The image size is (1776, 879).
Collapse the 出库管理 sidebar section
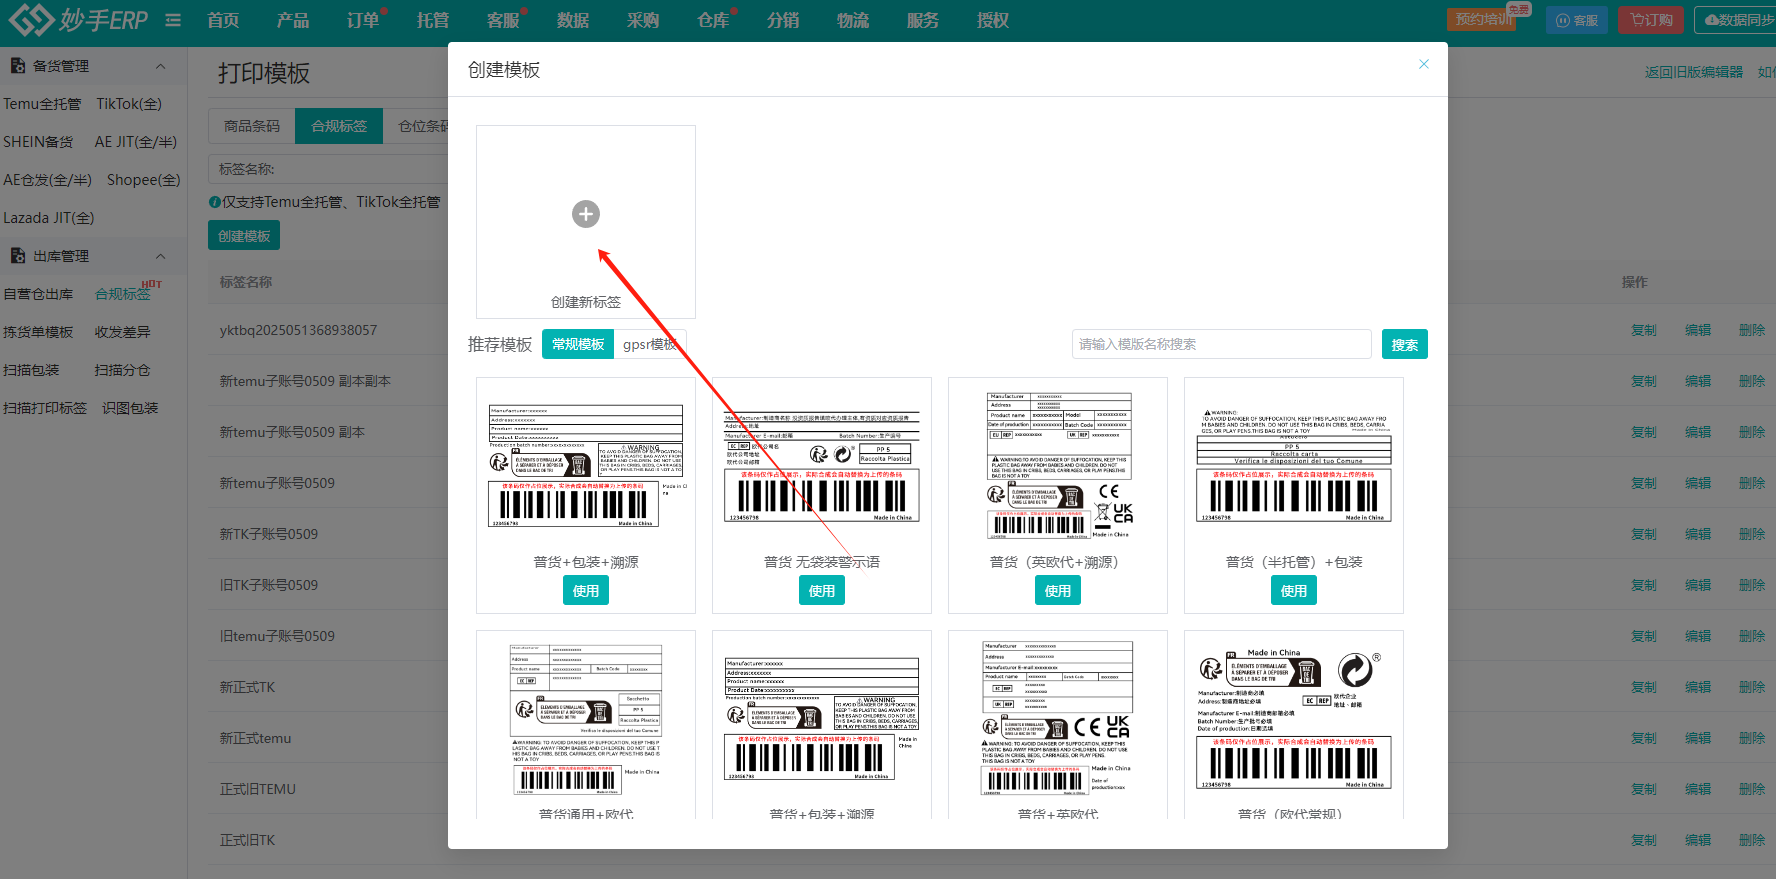[160, 256]
